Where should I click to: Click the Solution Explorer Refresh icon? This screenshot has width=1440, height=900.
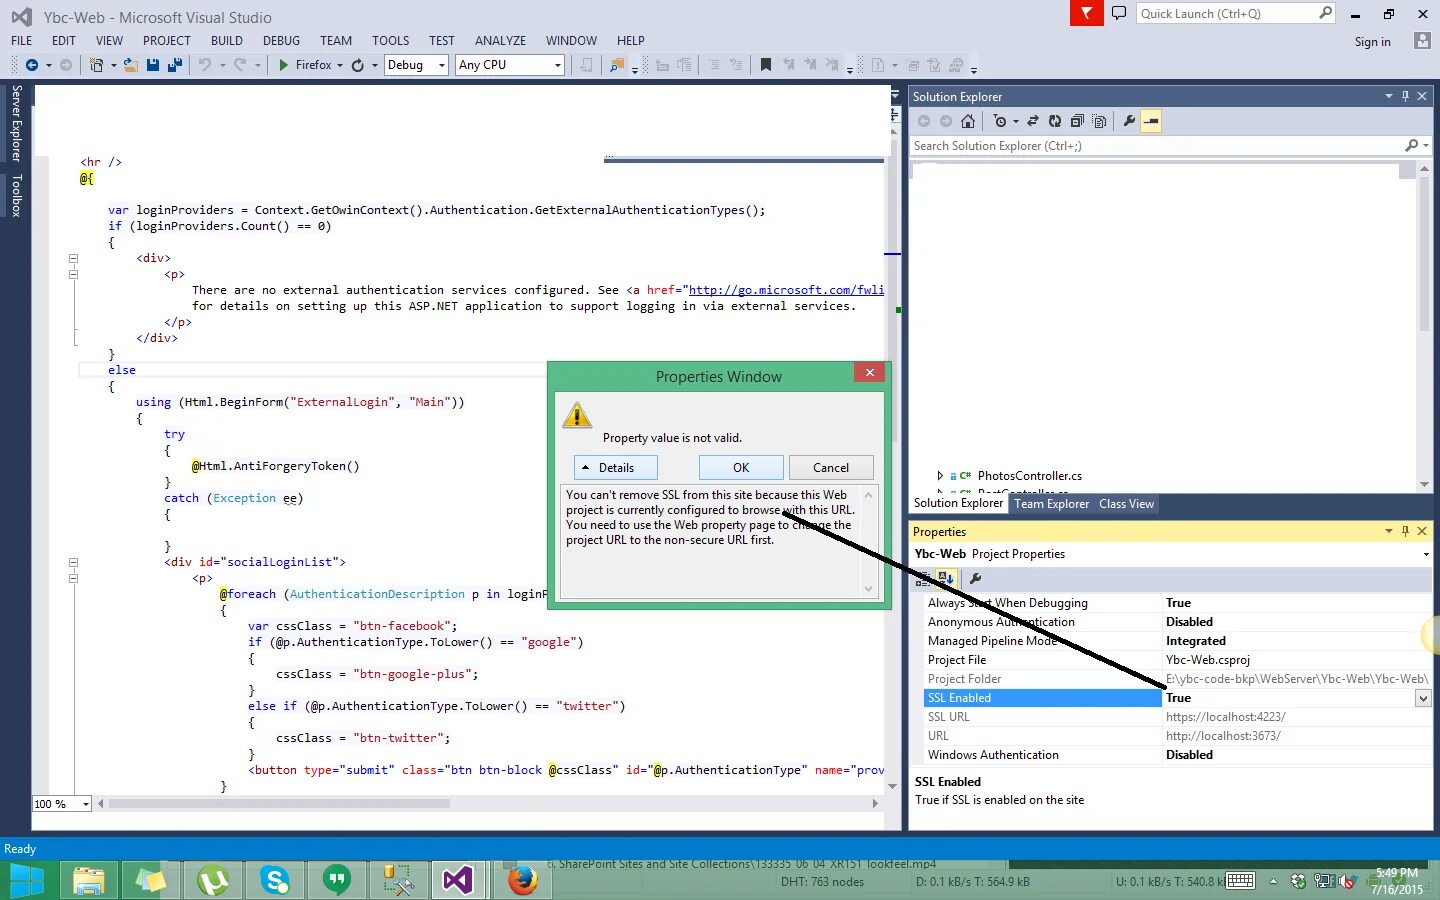point(1055,121)
